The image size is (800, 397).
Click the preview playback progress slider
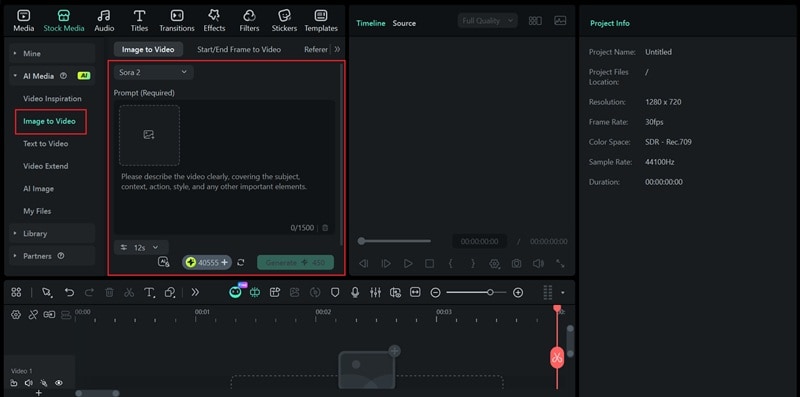(394, 241)
